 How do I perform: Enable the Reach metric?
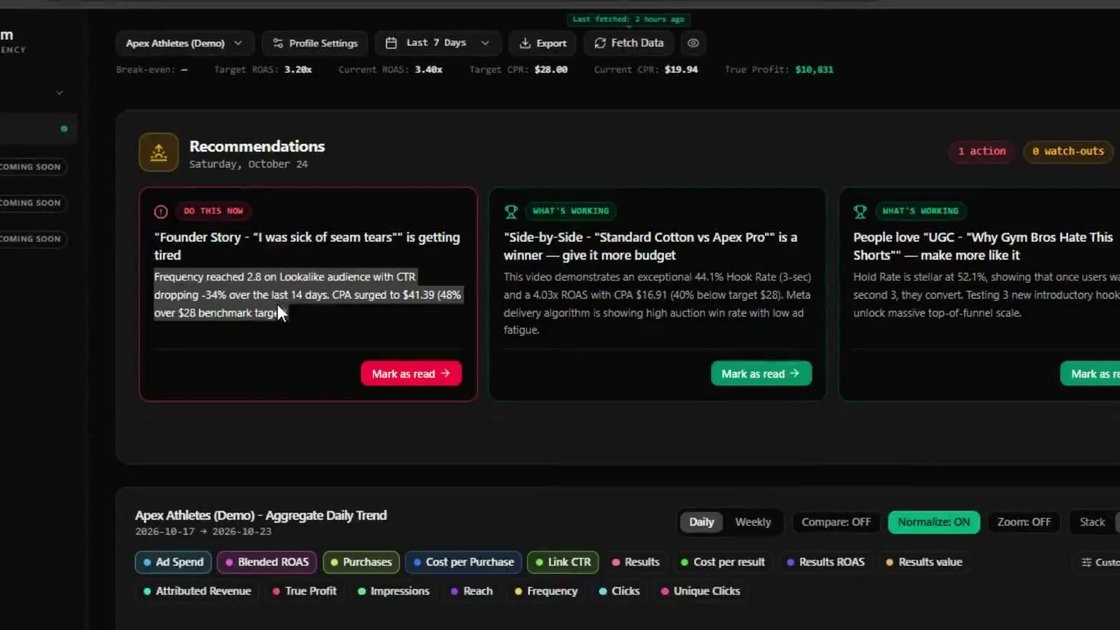pos(471,591)
